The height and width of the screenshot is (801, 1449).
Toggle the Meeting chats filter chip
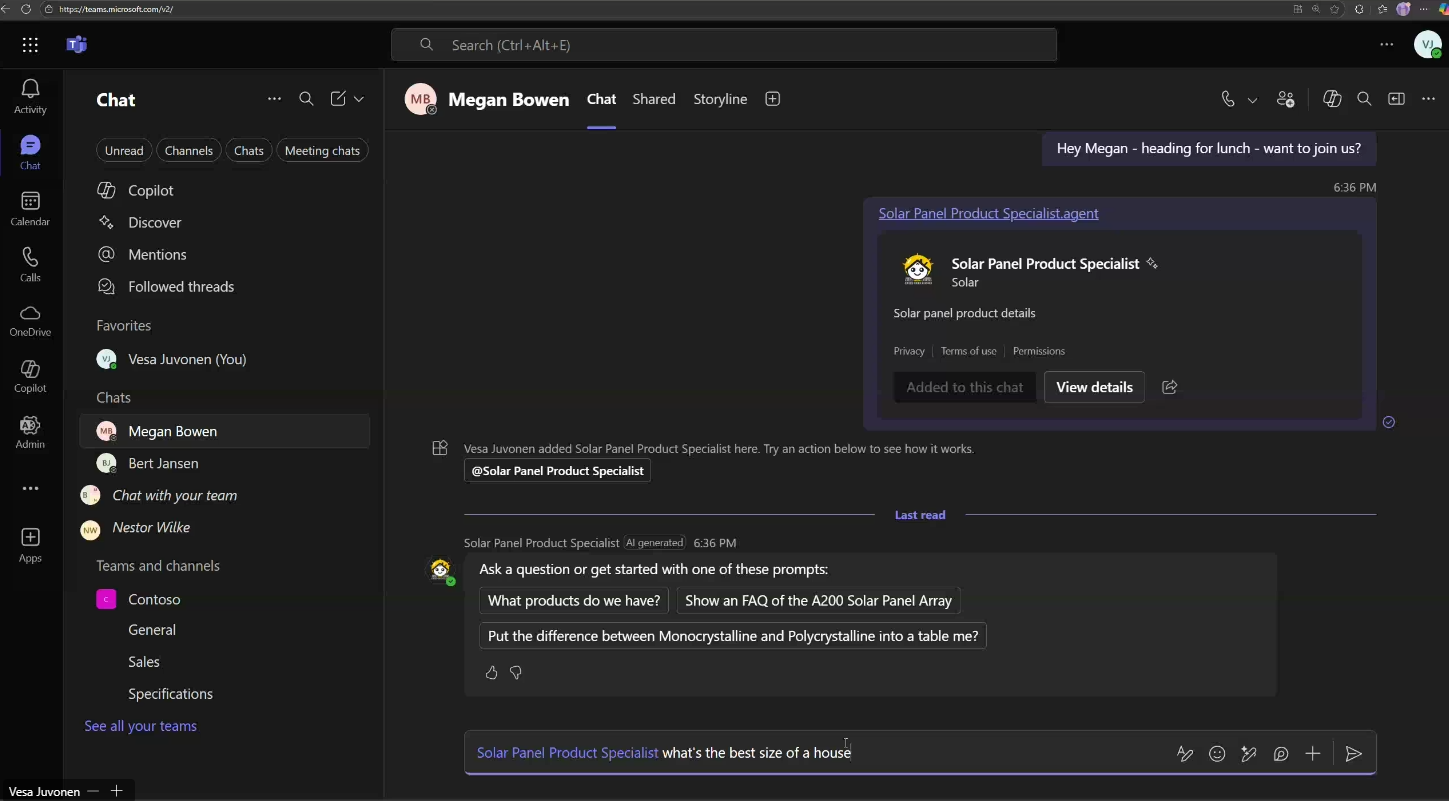pos(322,151)
